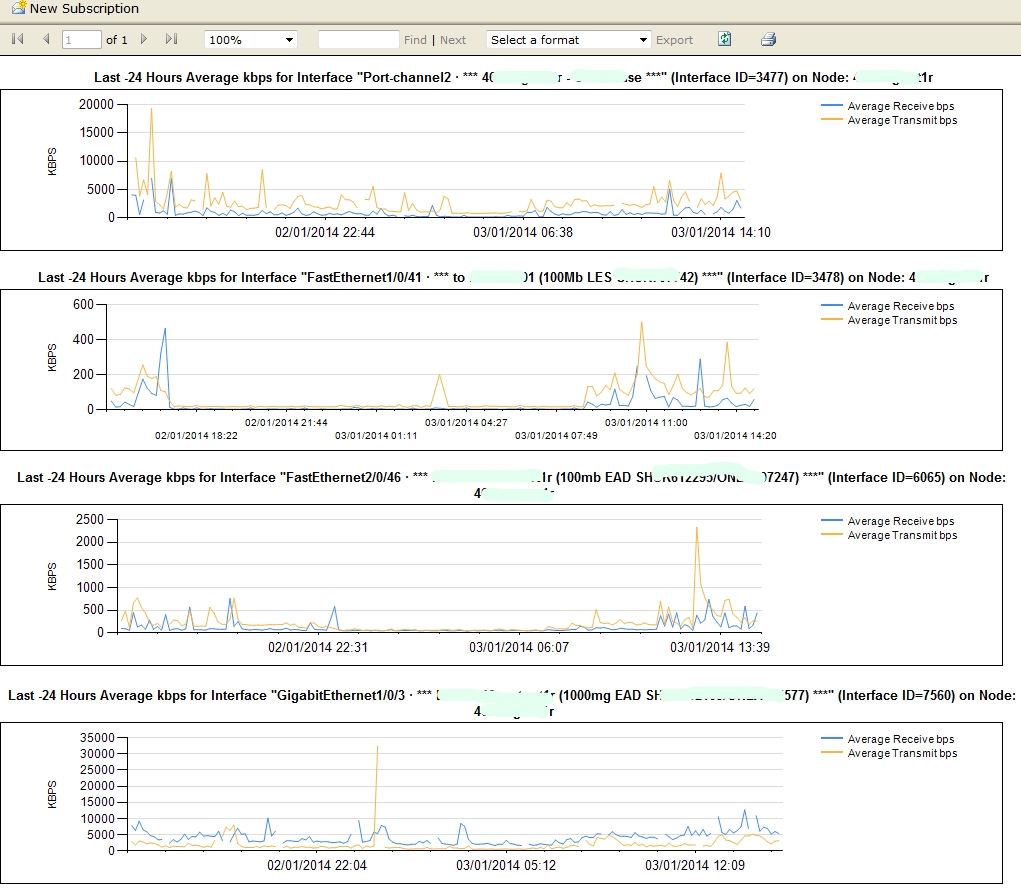Image resolution: width=1021 pixels, height=889 pixels.
Task: Print the report
Action: click(x=768, y=39)
